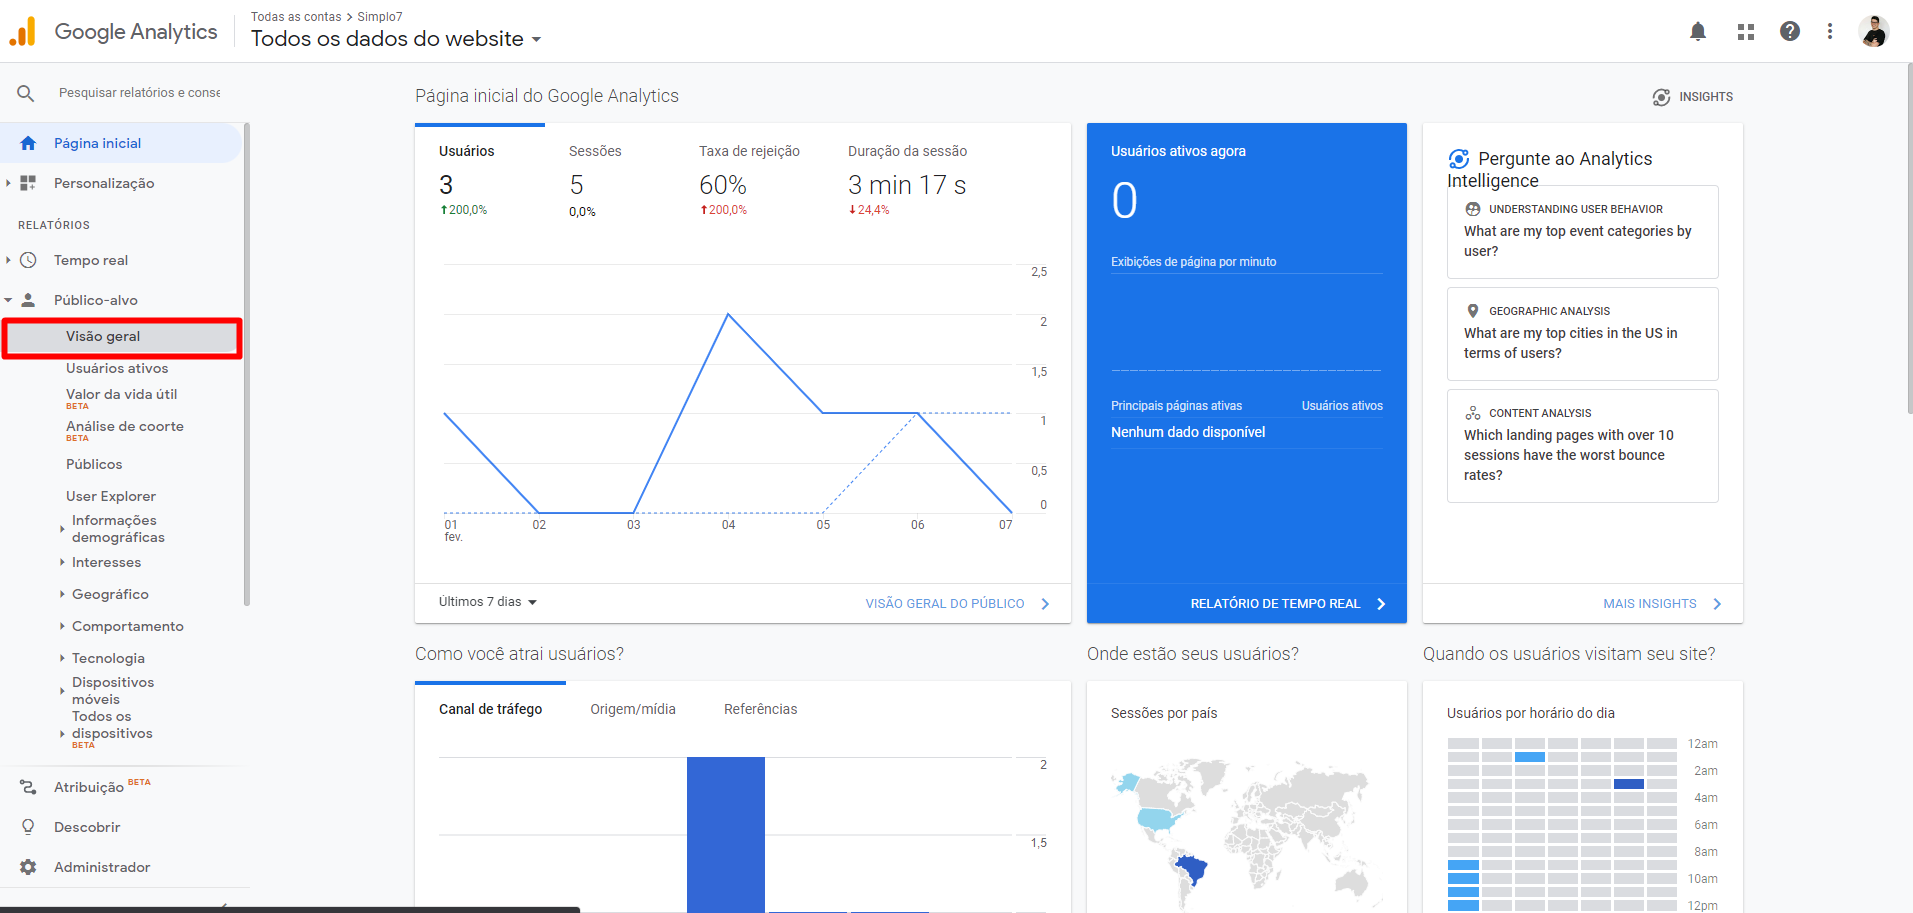Viewport: 1913px width, 913px height.
Task: Open the notifications bell
Action: pyautogui.click(x=1698, y=31)
